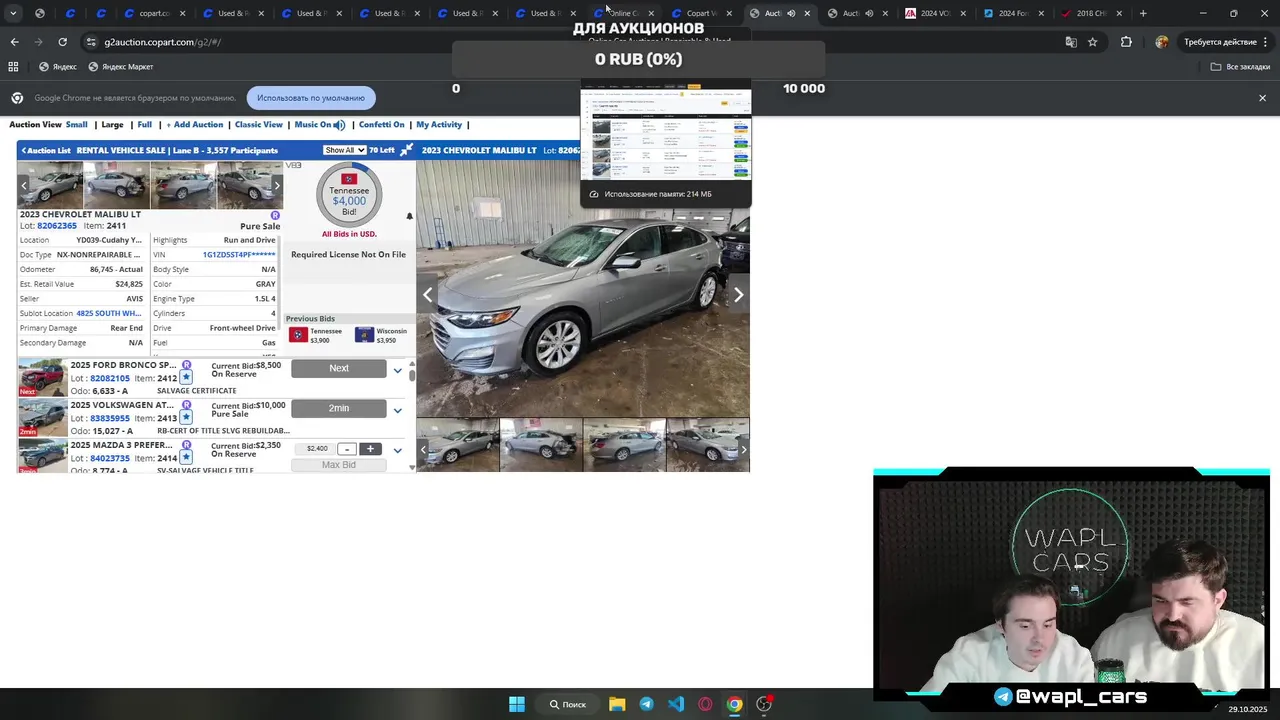The width and height of the screenshot is (1280, 720).
Task: Click the browser back arrow
Action: tap(14, 42)
